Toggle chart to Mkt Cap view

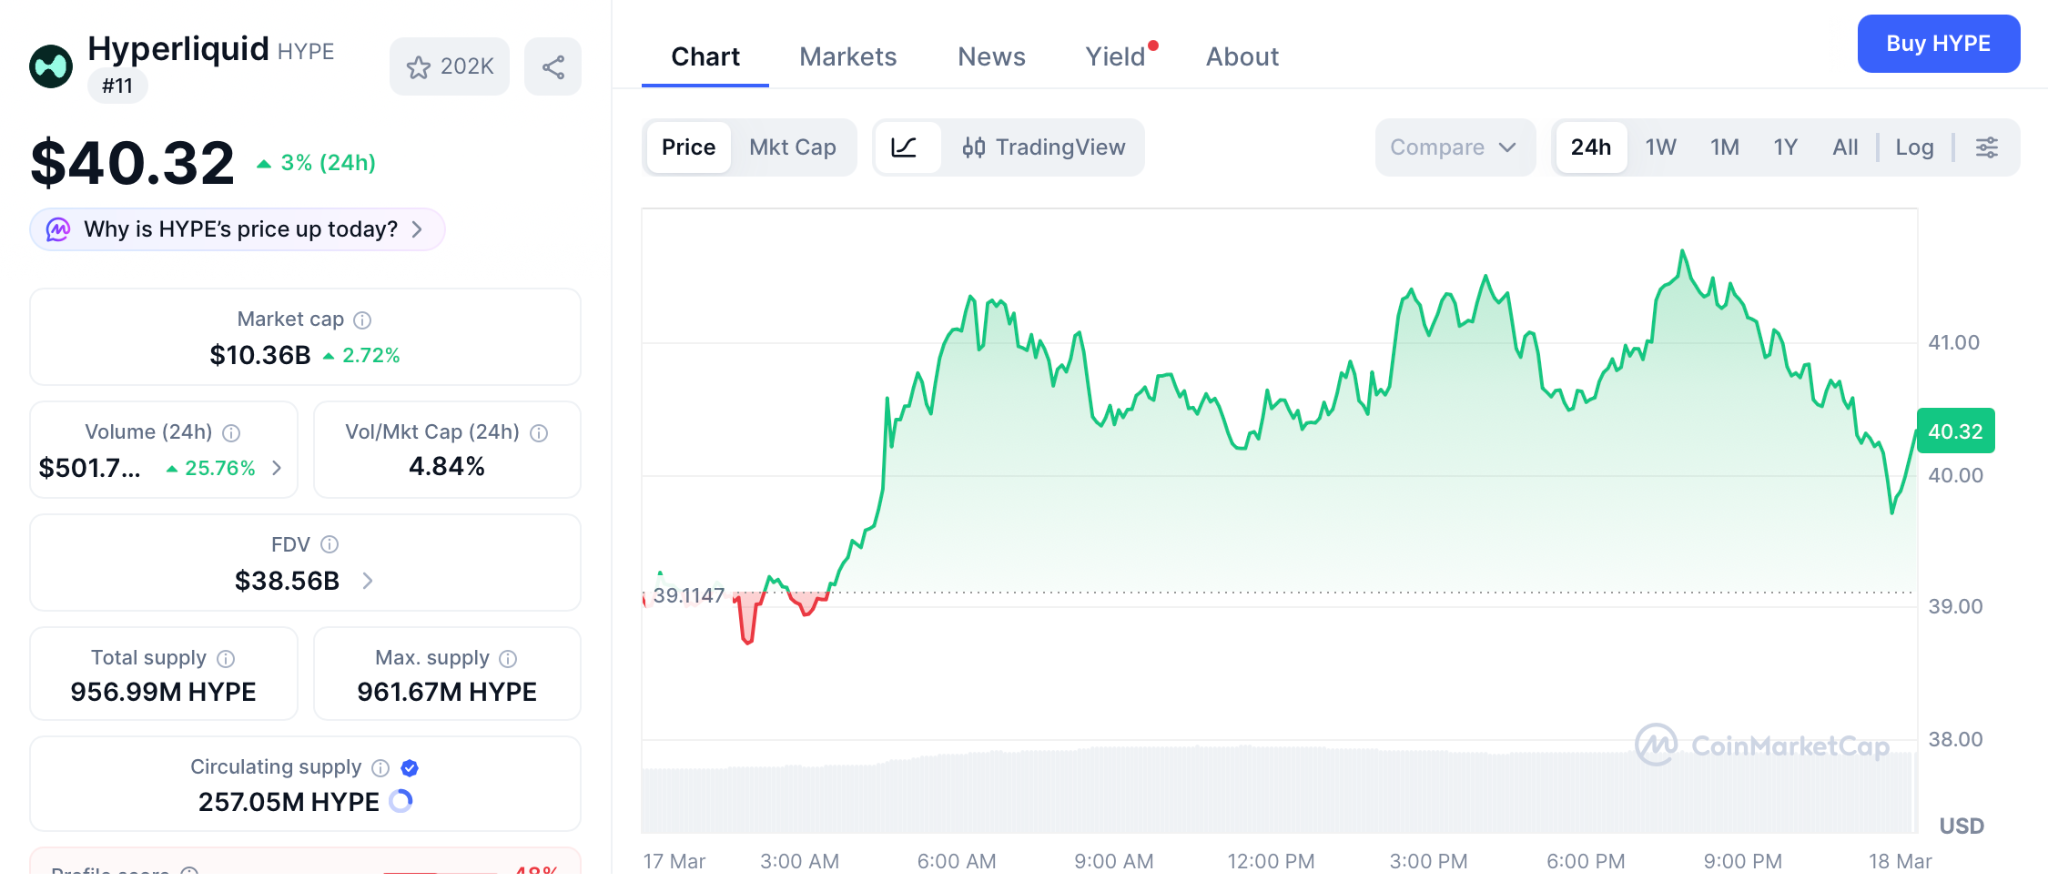point(792,148)
